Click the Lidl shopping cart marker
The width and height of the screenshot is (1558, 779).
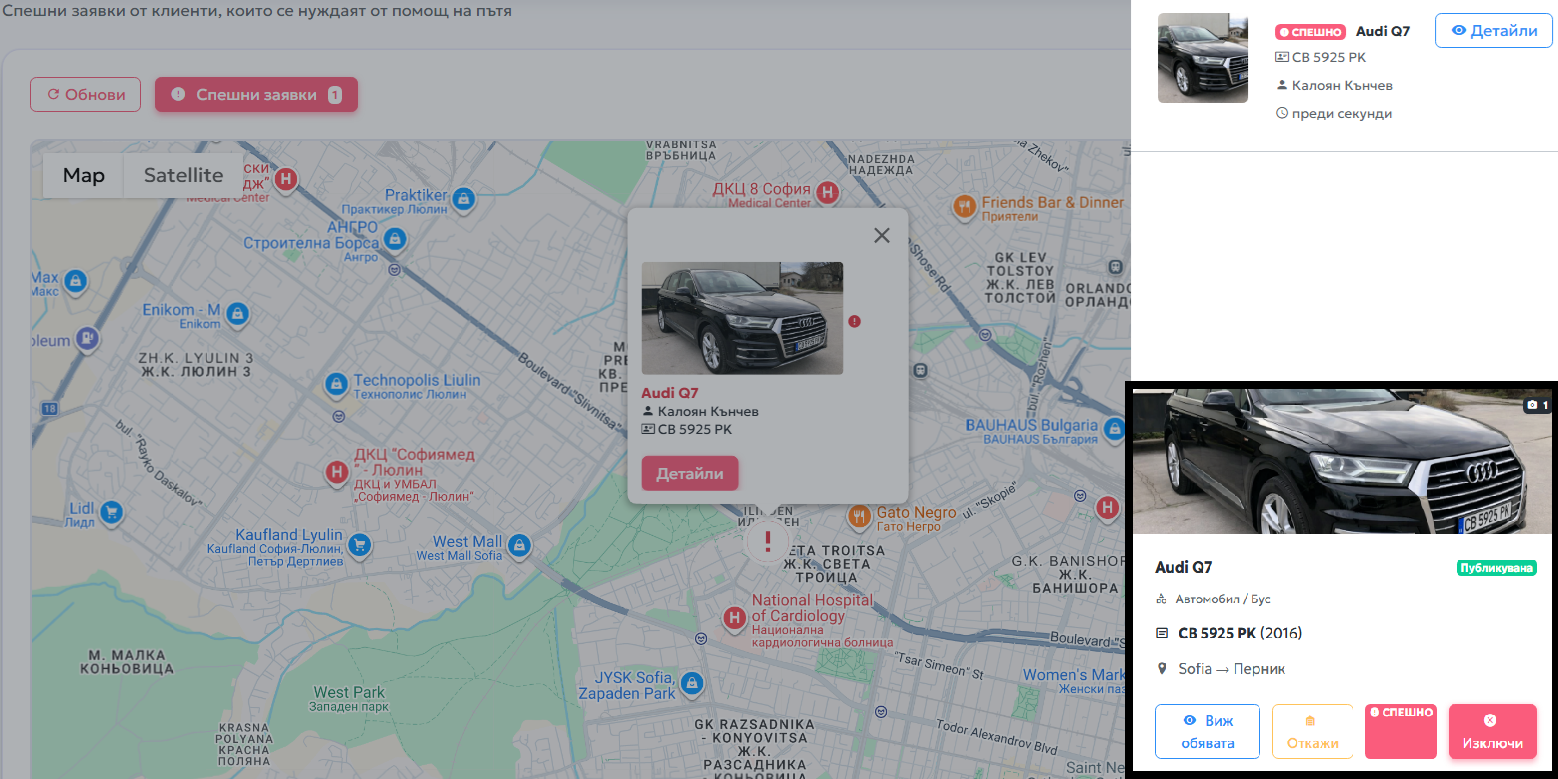point(111,513)
